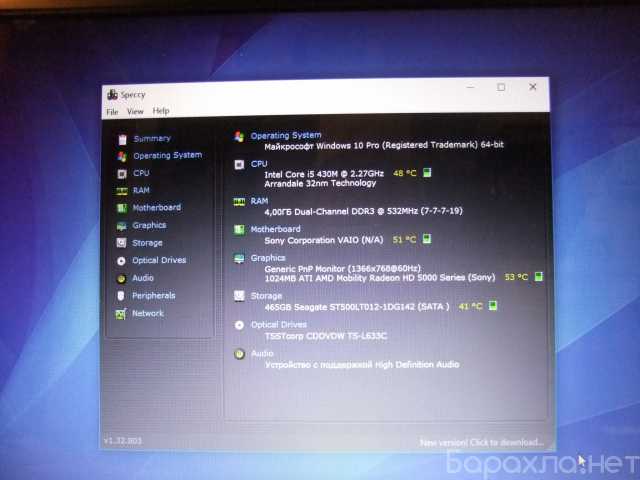The height and width of the screenshot is (480, 640).
Task: Open the View menu
Action: coord(135,111)
